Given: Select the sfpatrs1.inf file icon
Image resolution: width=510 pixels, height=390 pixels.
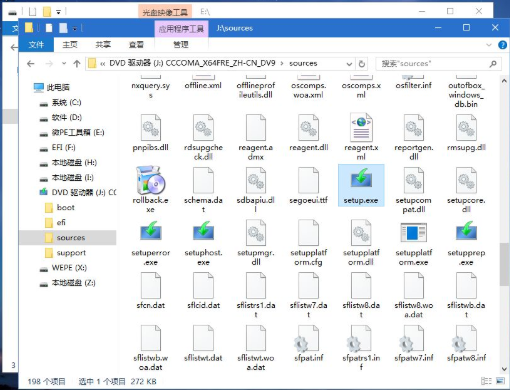Looking at the screenshot, I should 359,339.
